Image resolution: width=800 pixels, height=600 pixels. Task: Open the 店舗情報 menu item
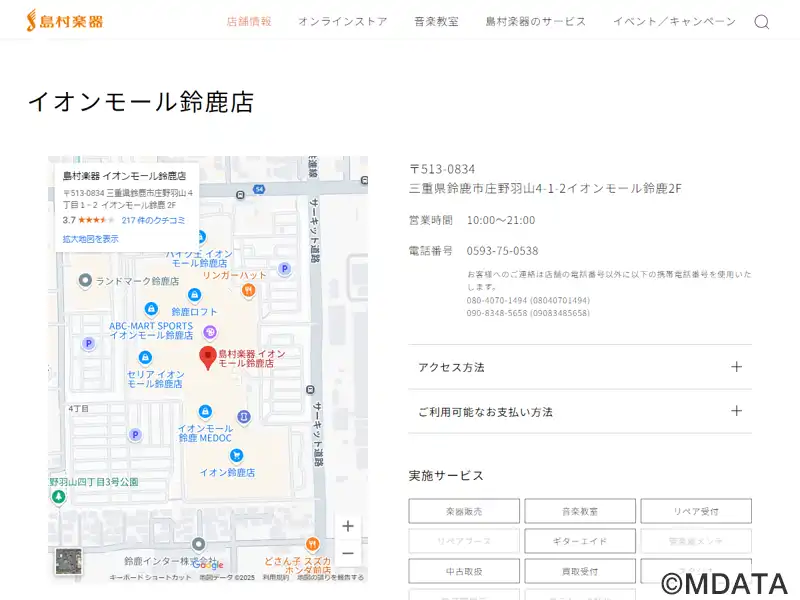(249, 21)
